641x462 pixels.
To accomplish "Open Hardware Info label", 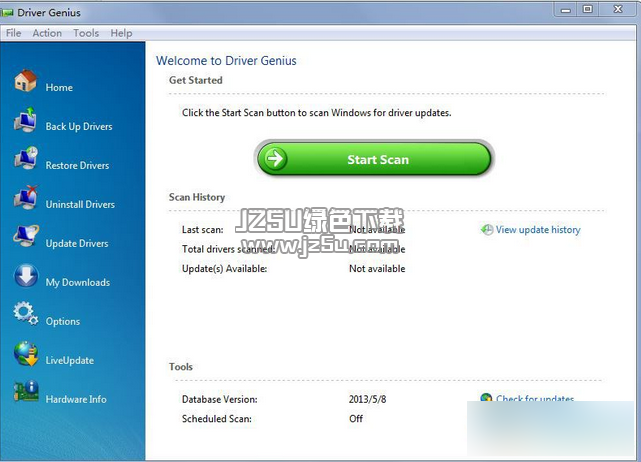I will 76,399.
